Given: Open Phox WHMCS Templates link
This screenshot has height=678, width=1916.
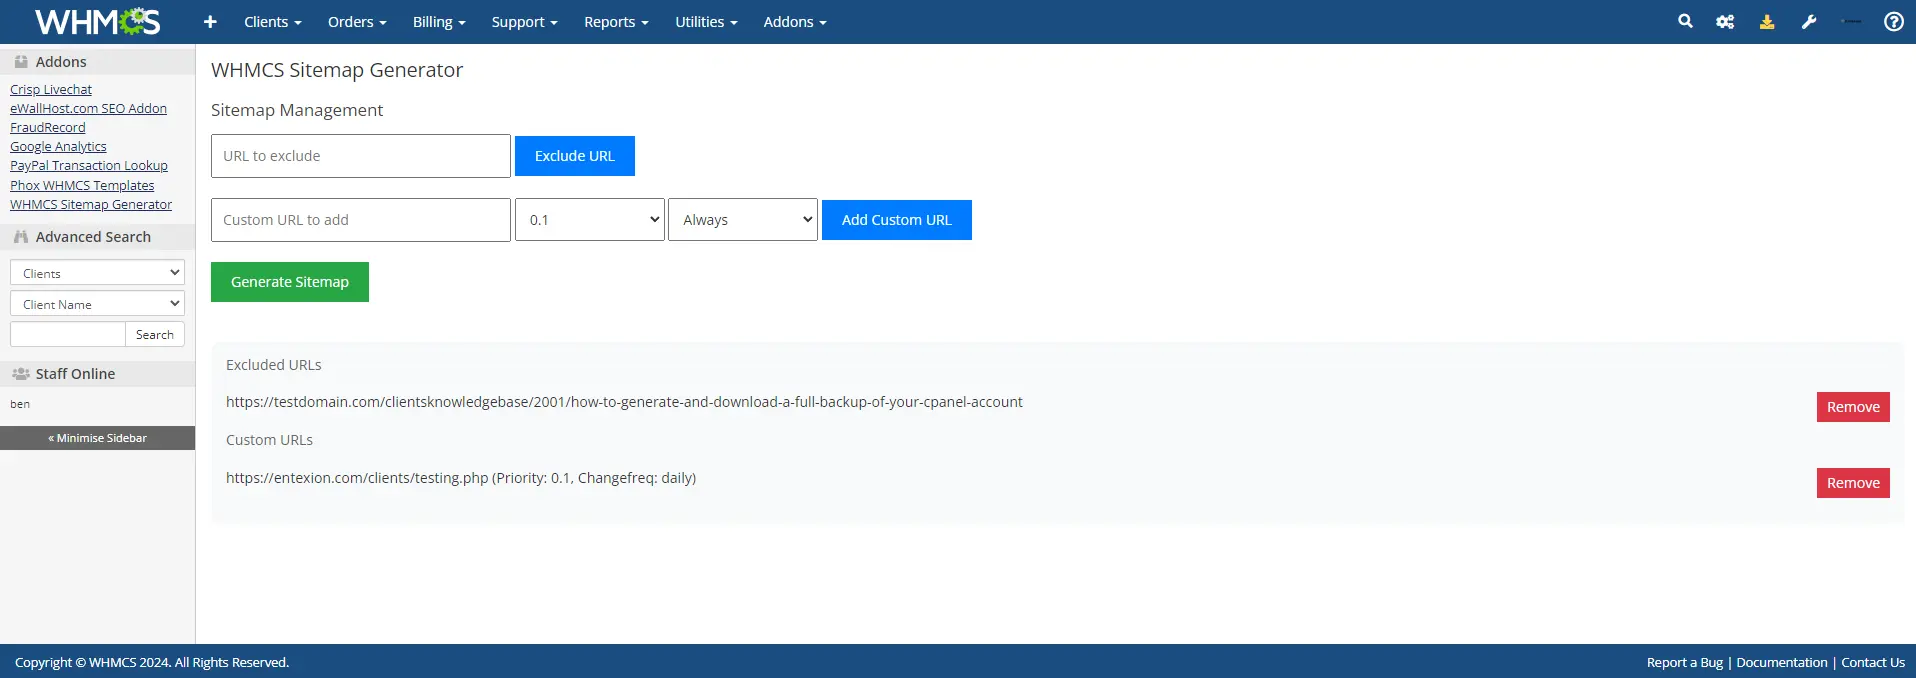Looking at the screenshot, I should point(82,185).
